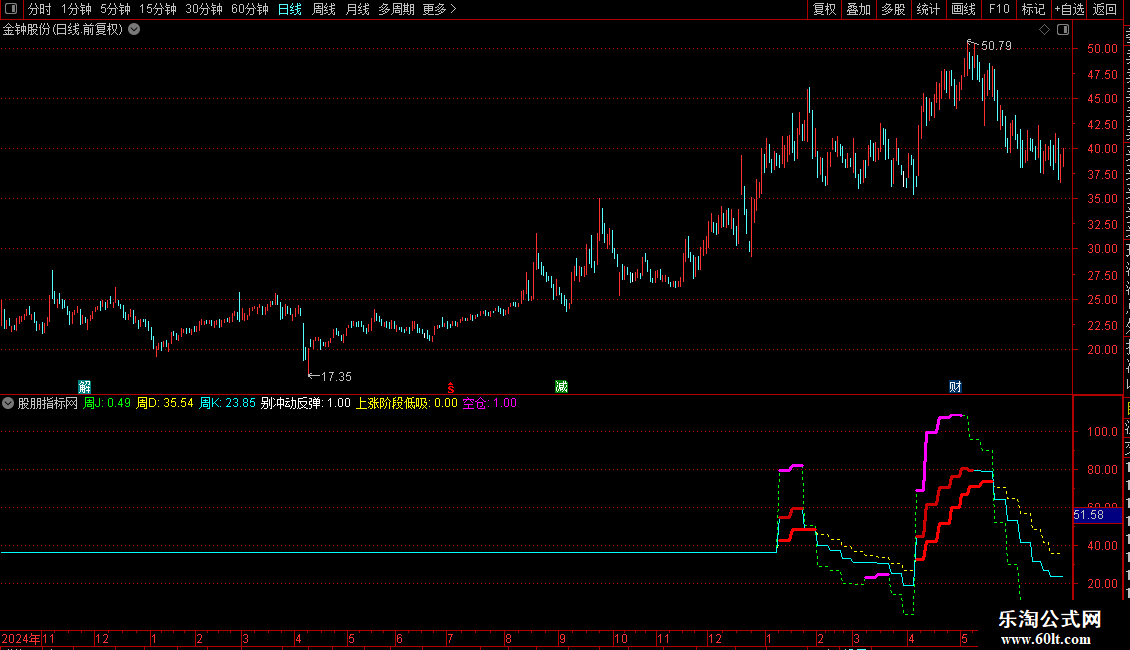Image resolution: width=1130 pixels, height=650 pixels.
Task: Open the 复权 adjustment menu
Action: coord(824,9)
